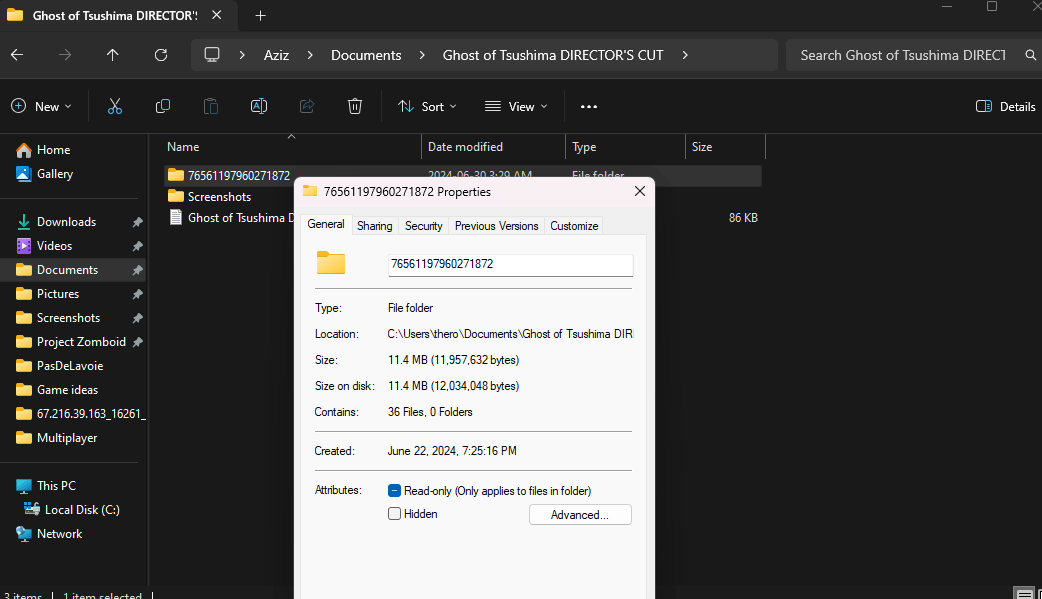Open the Sort dropdown menu
Image resolution: width=1042 pixels, height=599 pixels.
[x=427, y=106]
